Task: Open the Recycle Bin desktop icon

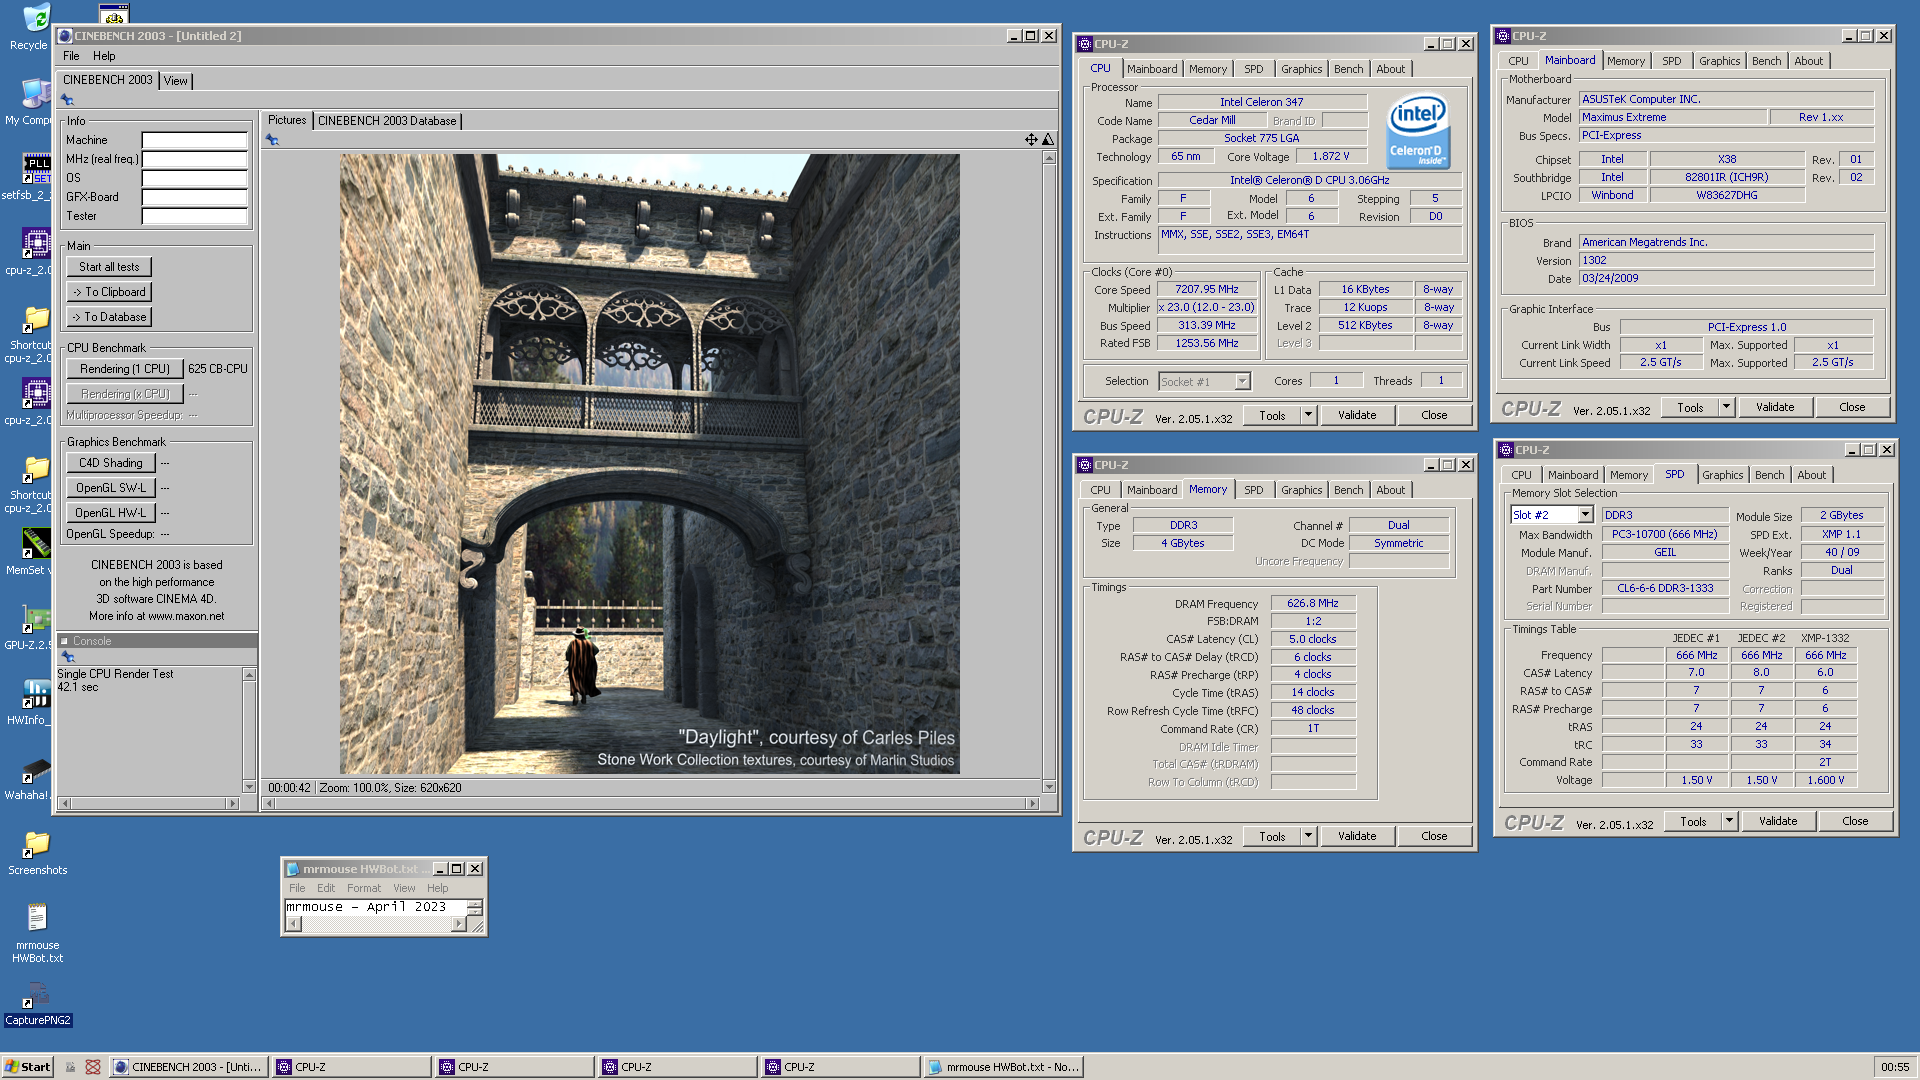Action: point(36,18)
